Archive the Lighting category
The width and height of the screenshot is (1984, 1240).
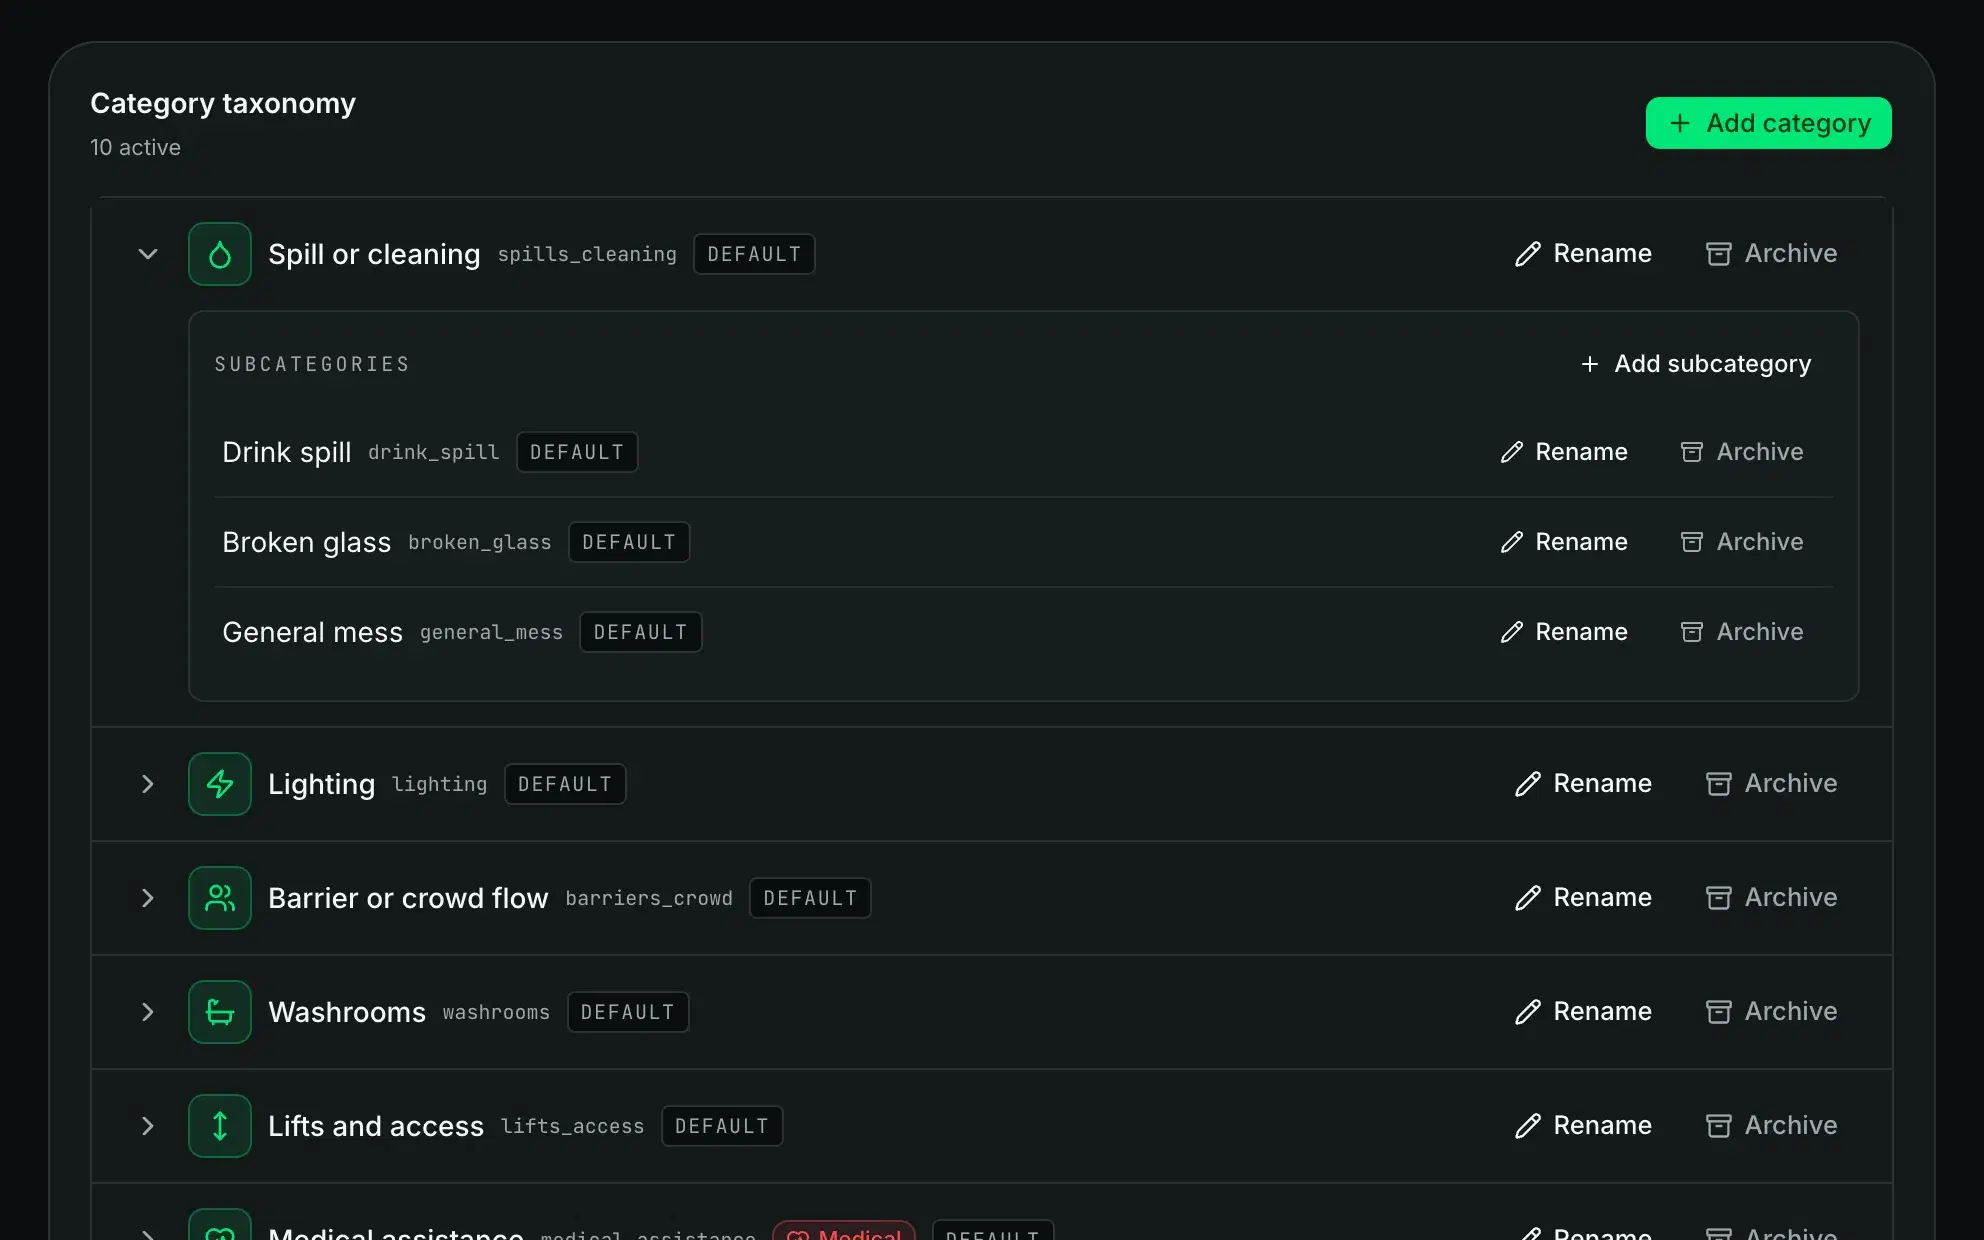click(x=1771, y=784)
